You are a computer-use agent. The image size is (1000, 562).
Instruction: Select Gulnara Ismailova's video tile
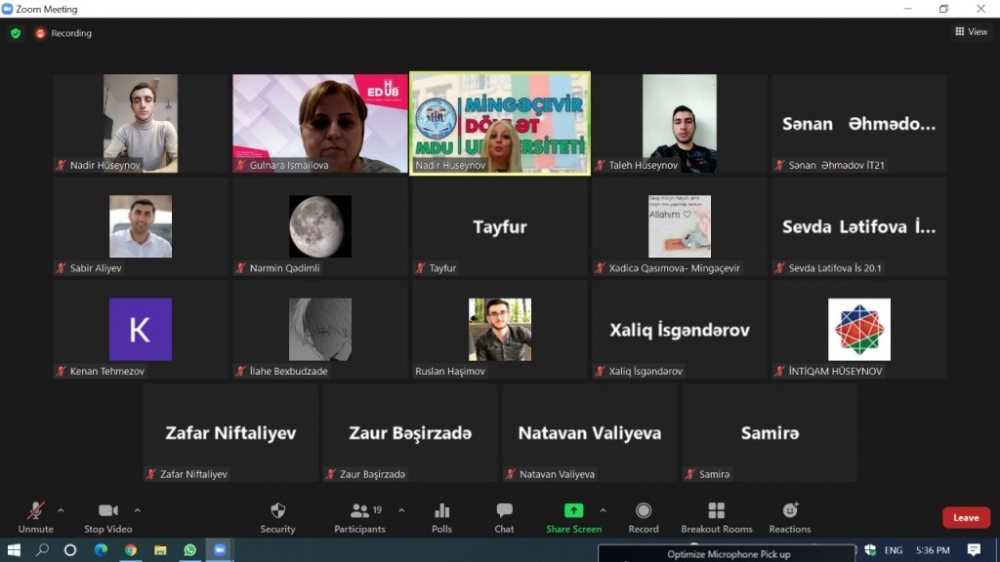pos(320,123)
